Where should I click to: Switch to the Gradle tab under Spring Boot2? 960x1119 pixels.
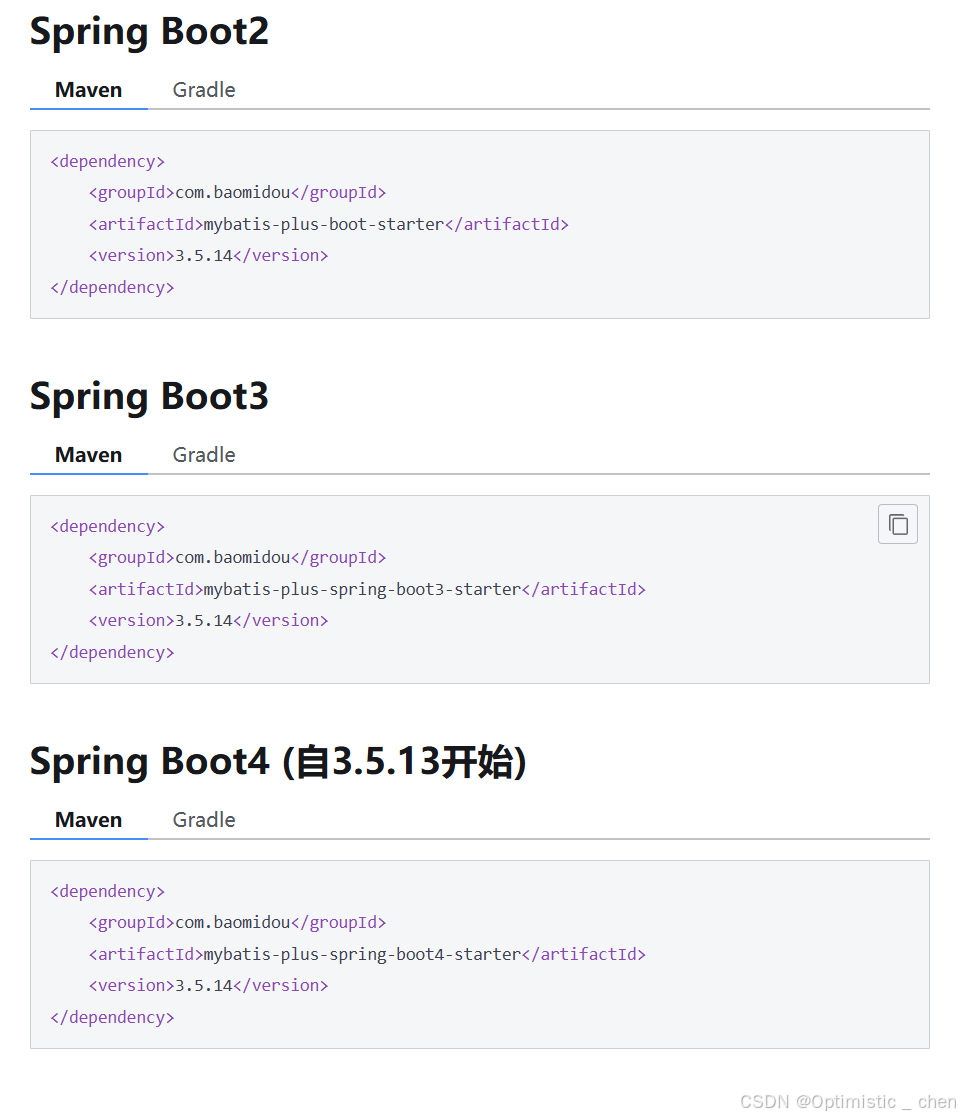point(203,89)
